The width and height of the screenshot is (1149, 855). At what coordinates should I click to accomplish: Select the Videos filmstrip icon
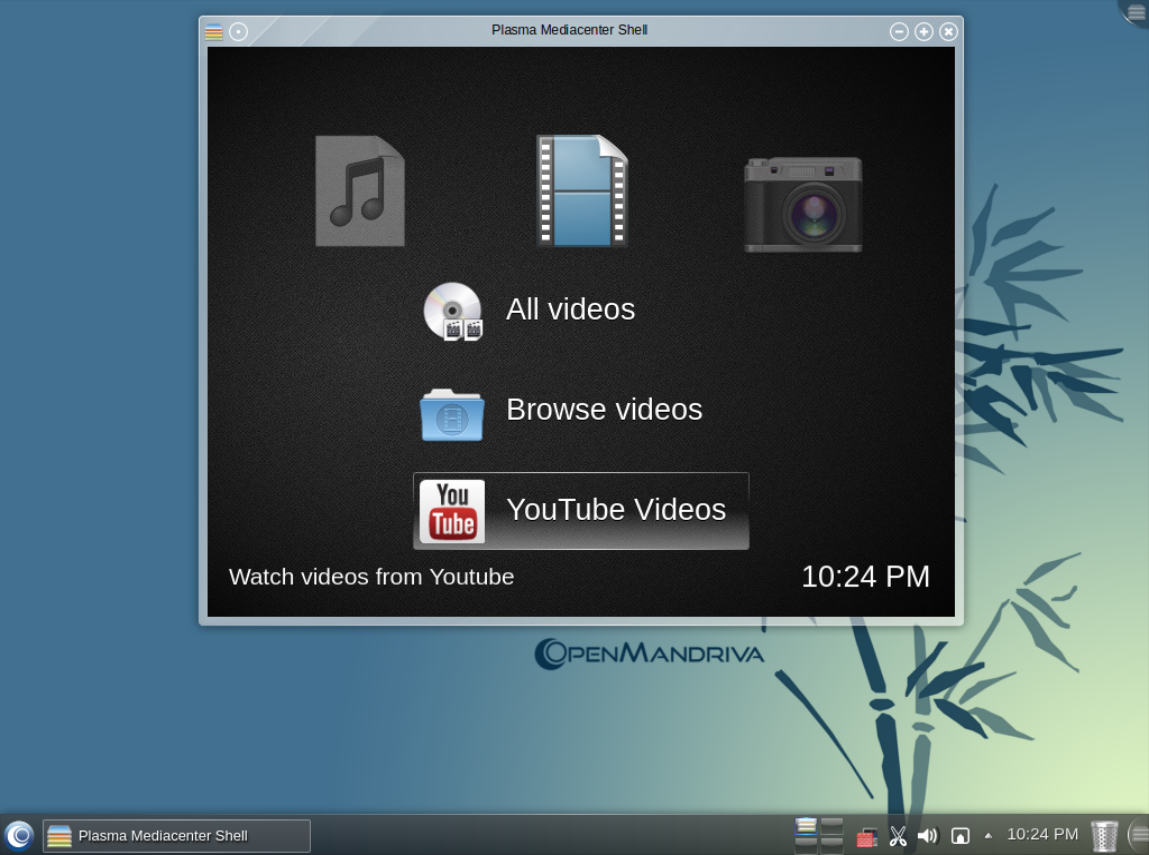pyautogui.click(x=582, y=191)
